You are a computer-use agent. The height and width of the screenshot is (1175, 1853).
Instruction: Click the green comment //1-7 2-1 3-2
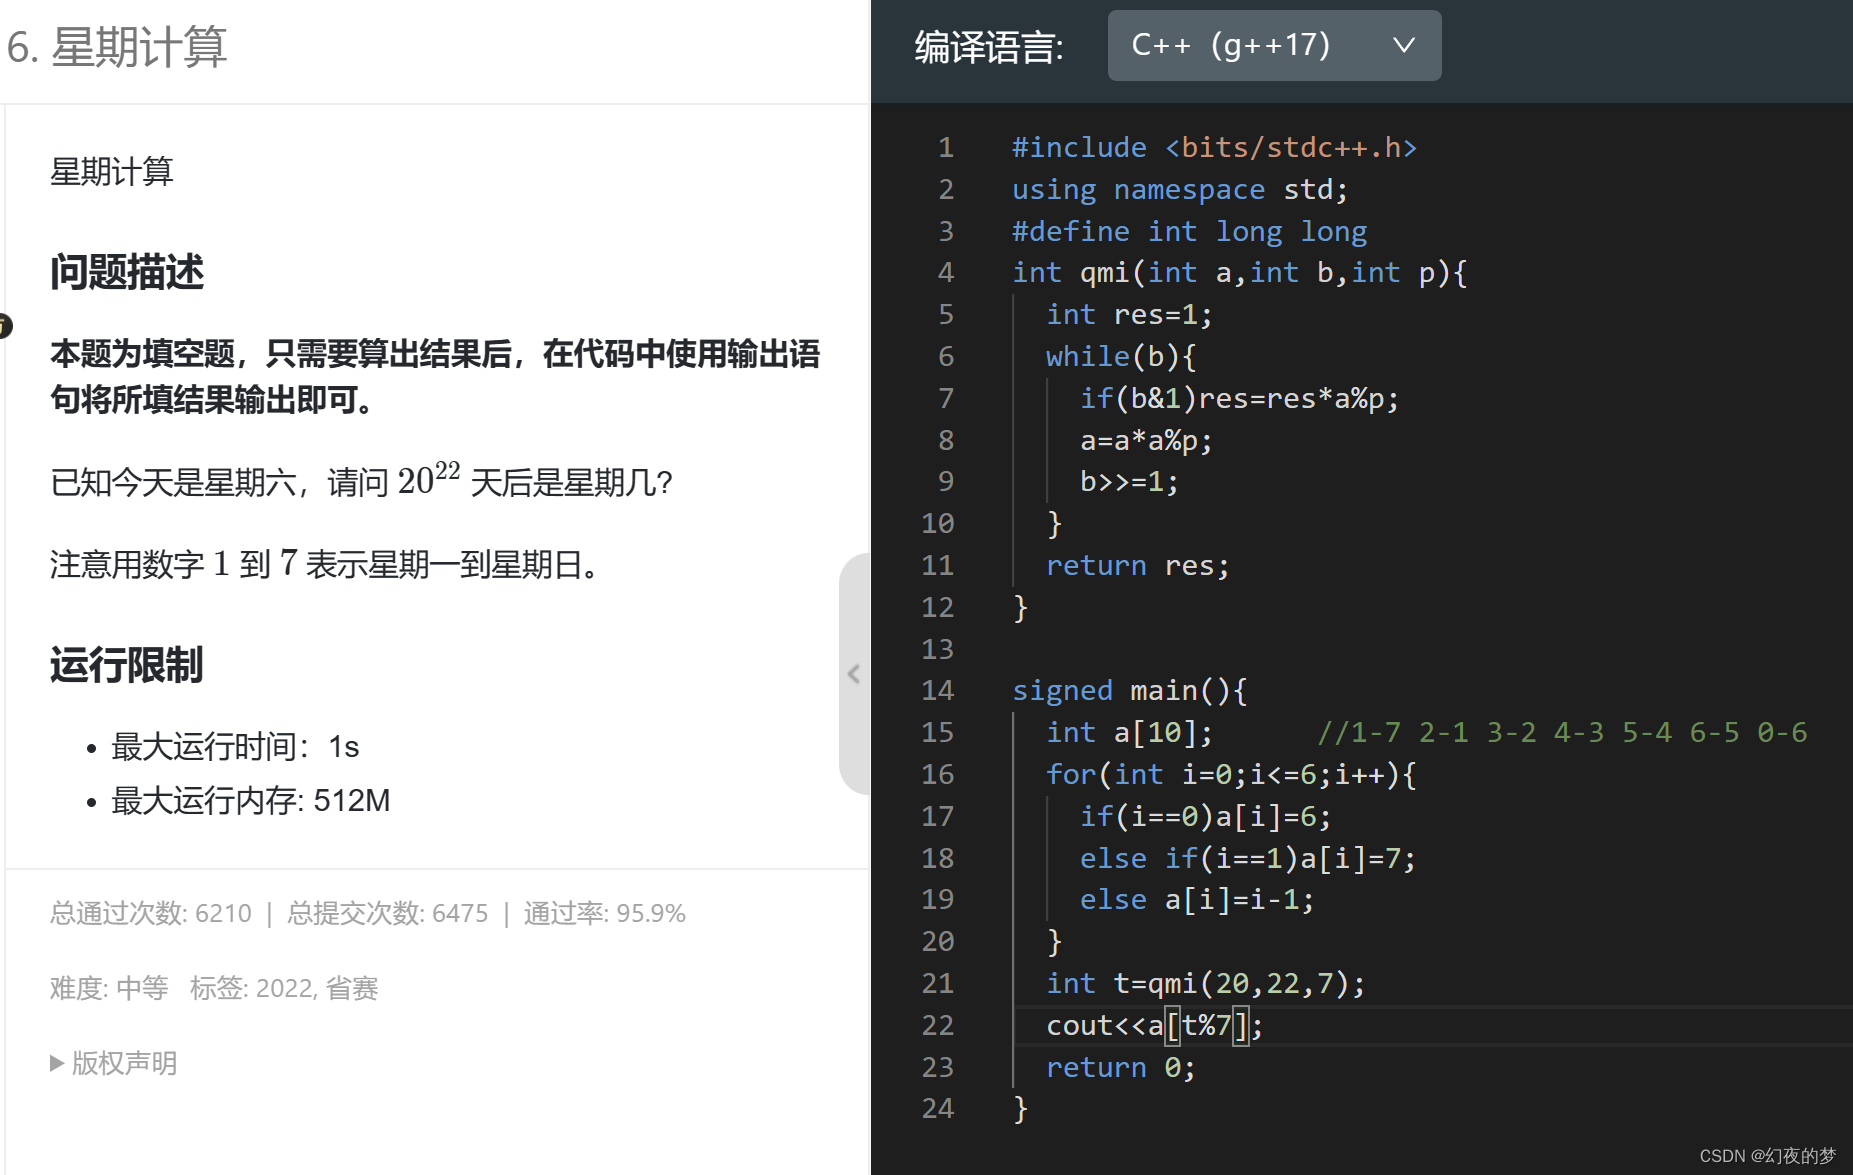(x=1563, y=733)
